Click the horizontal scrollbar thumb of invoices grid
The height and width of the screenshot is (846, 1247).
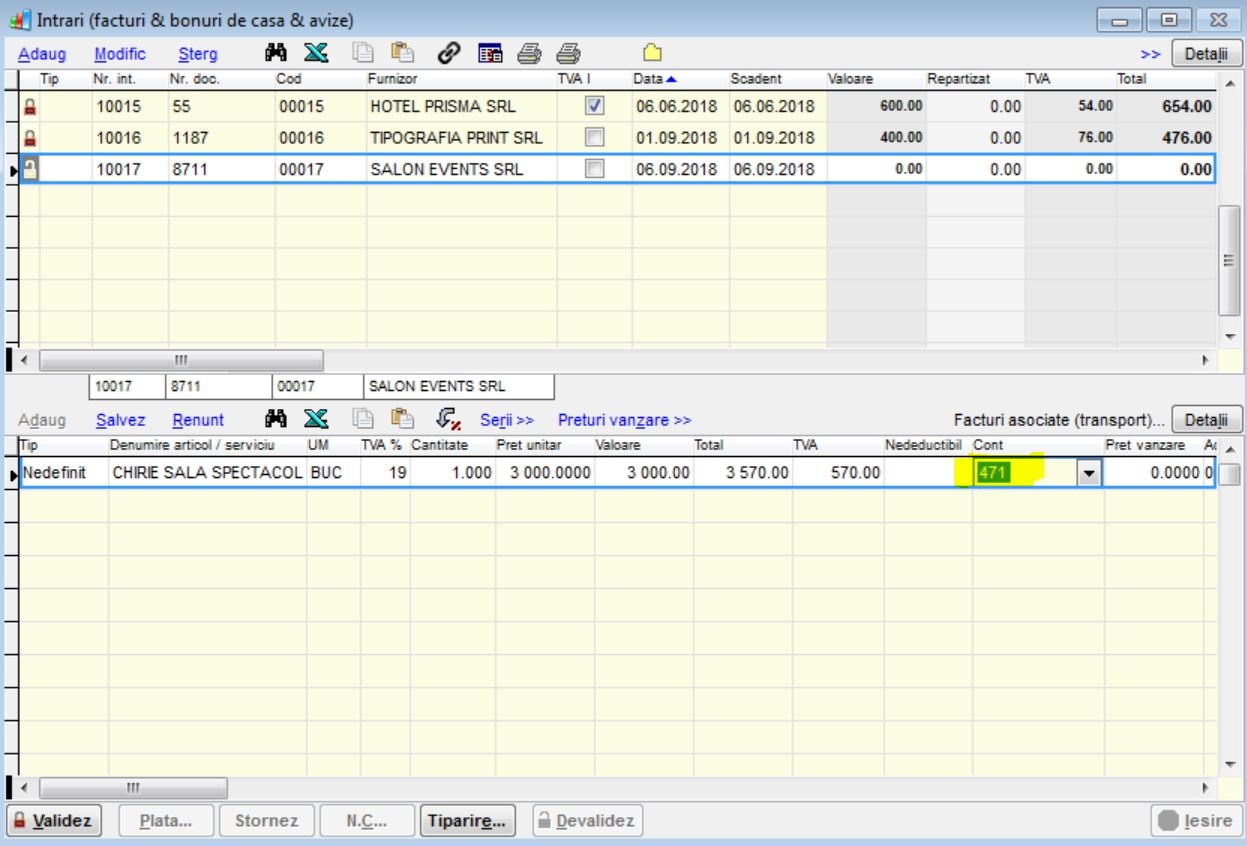pos(180,359)
